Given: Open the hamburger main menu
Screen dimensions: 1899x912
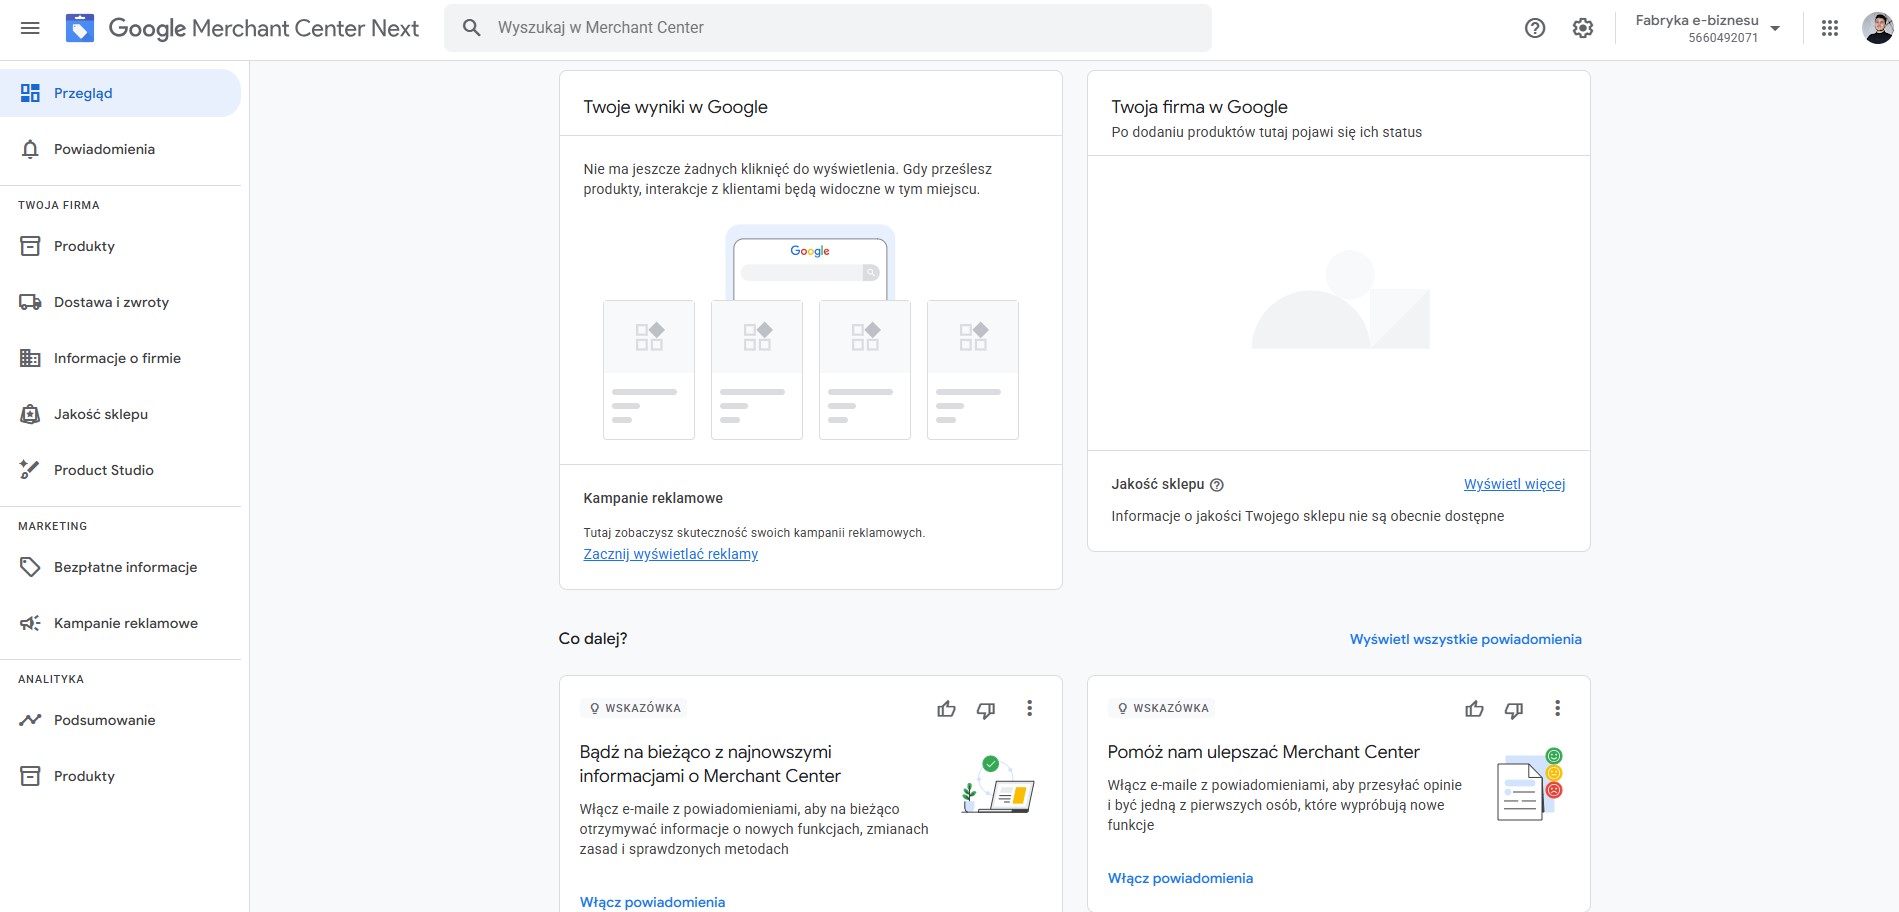Looking at the screenshot, I should click(30, 28).
